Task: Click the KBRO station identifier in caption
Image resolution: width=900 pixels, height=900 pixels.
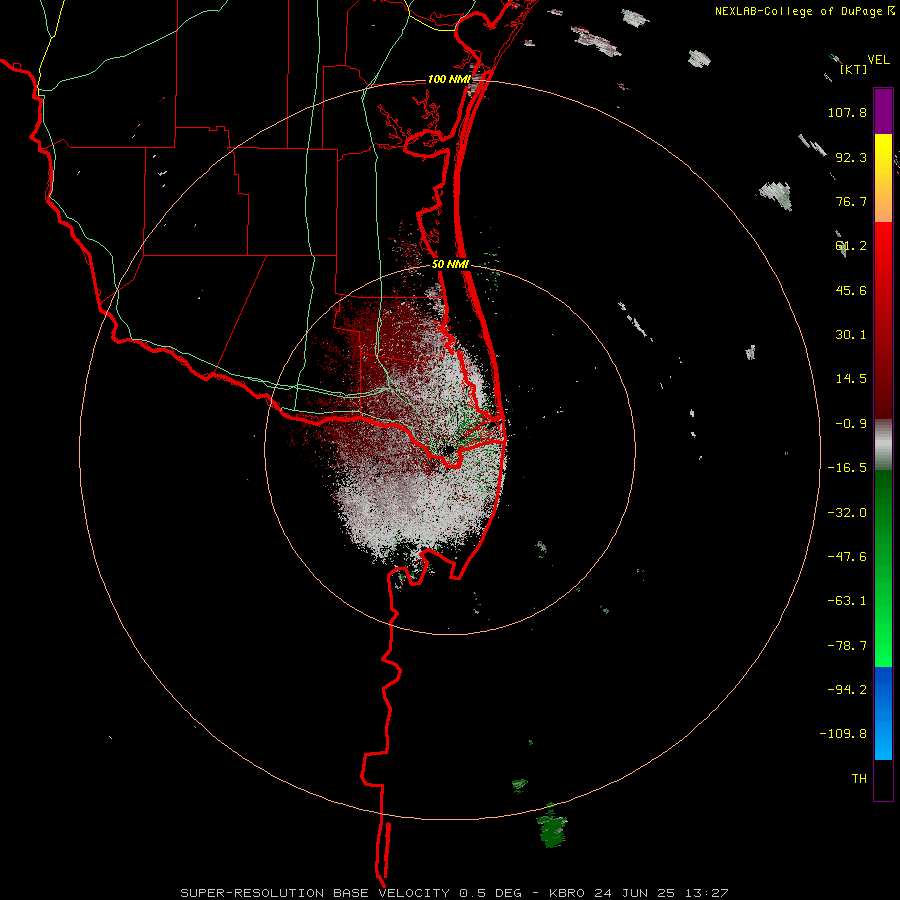Action: [x=567, y=893]
